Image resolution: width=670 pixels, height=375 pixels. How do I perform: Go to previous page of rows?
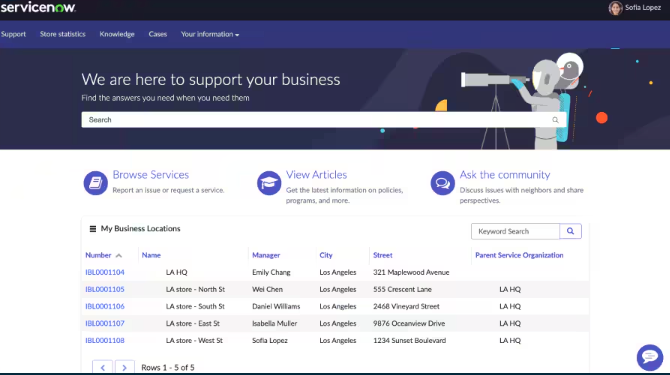[103, 367]
